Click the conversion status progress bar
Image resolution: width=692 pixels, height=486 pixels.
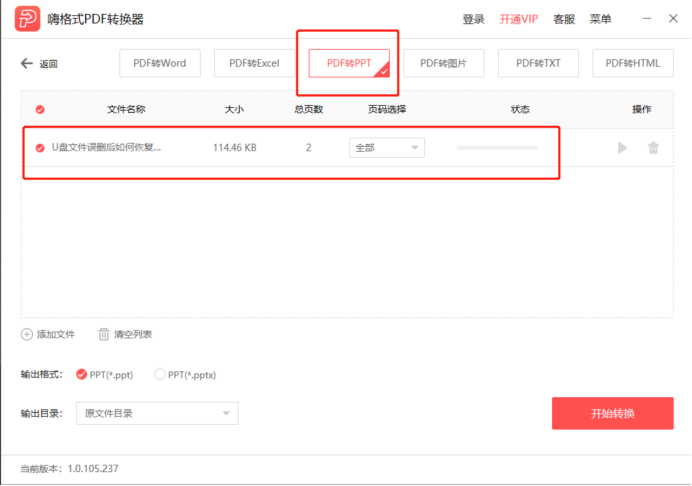click(x=497, y=148)
